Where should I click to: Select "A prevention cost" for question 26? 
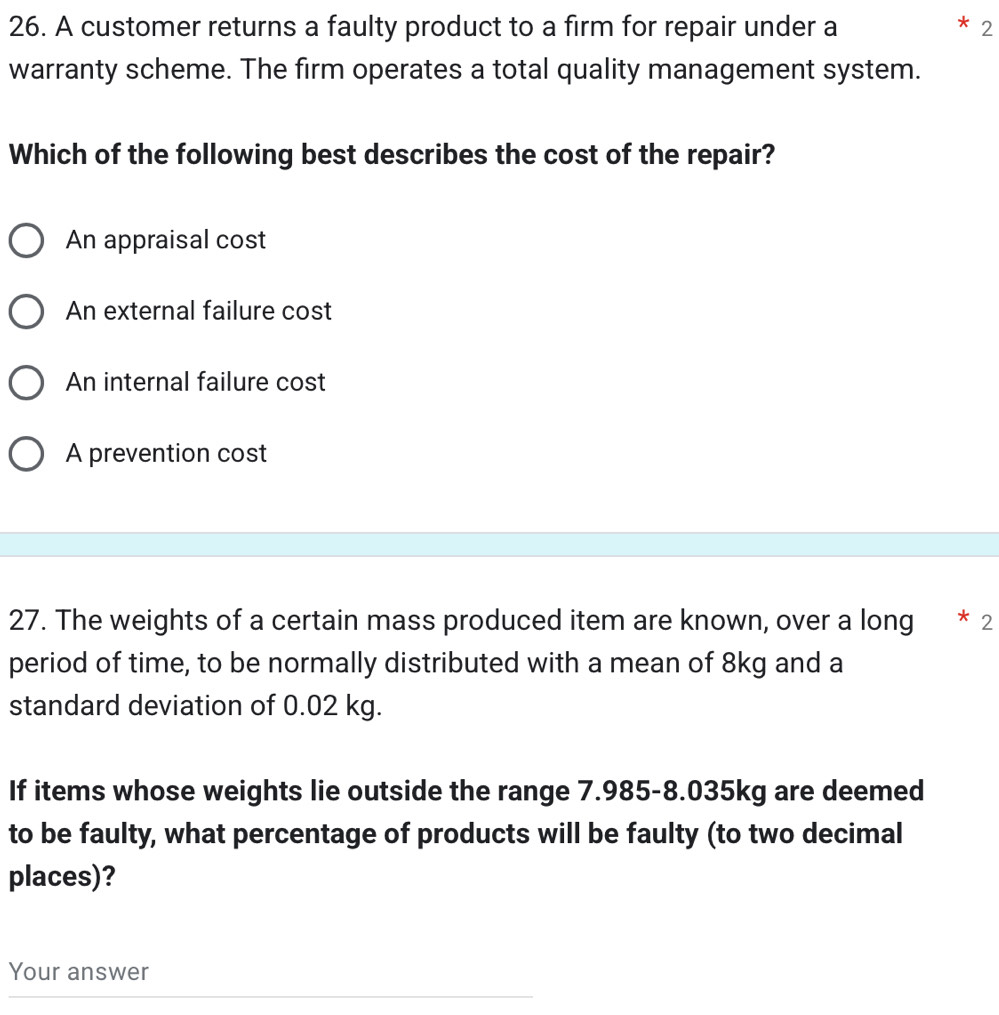pyautogui.click(x=25, y=453)
